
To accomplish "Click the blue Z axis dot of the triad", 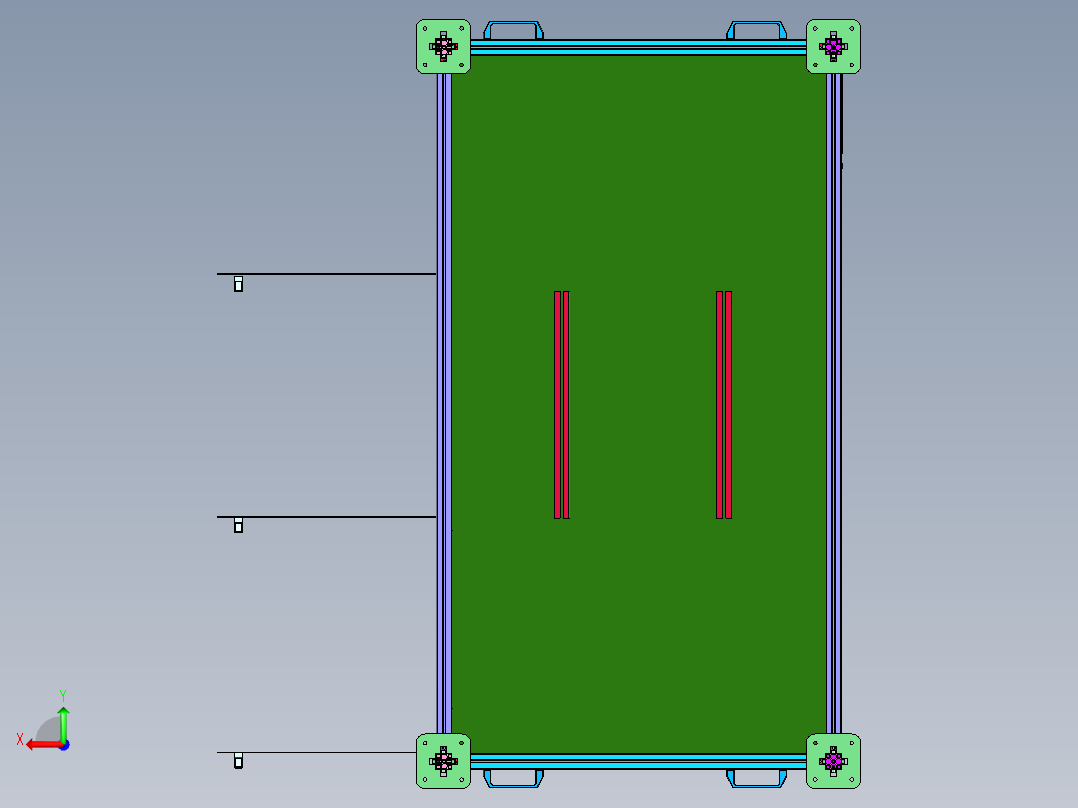I will 65,745.
